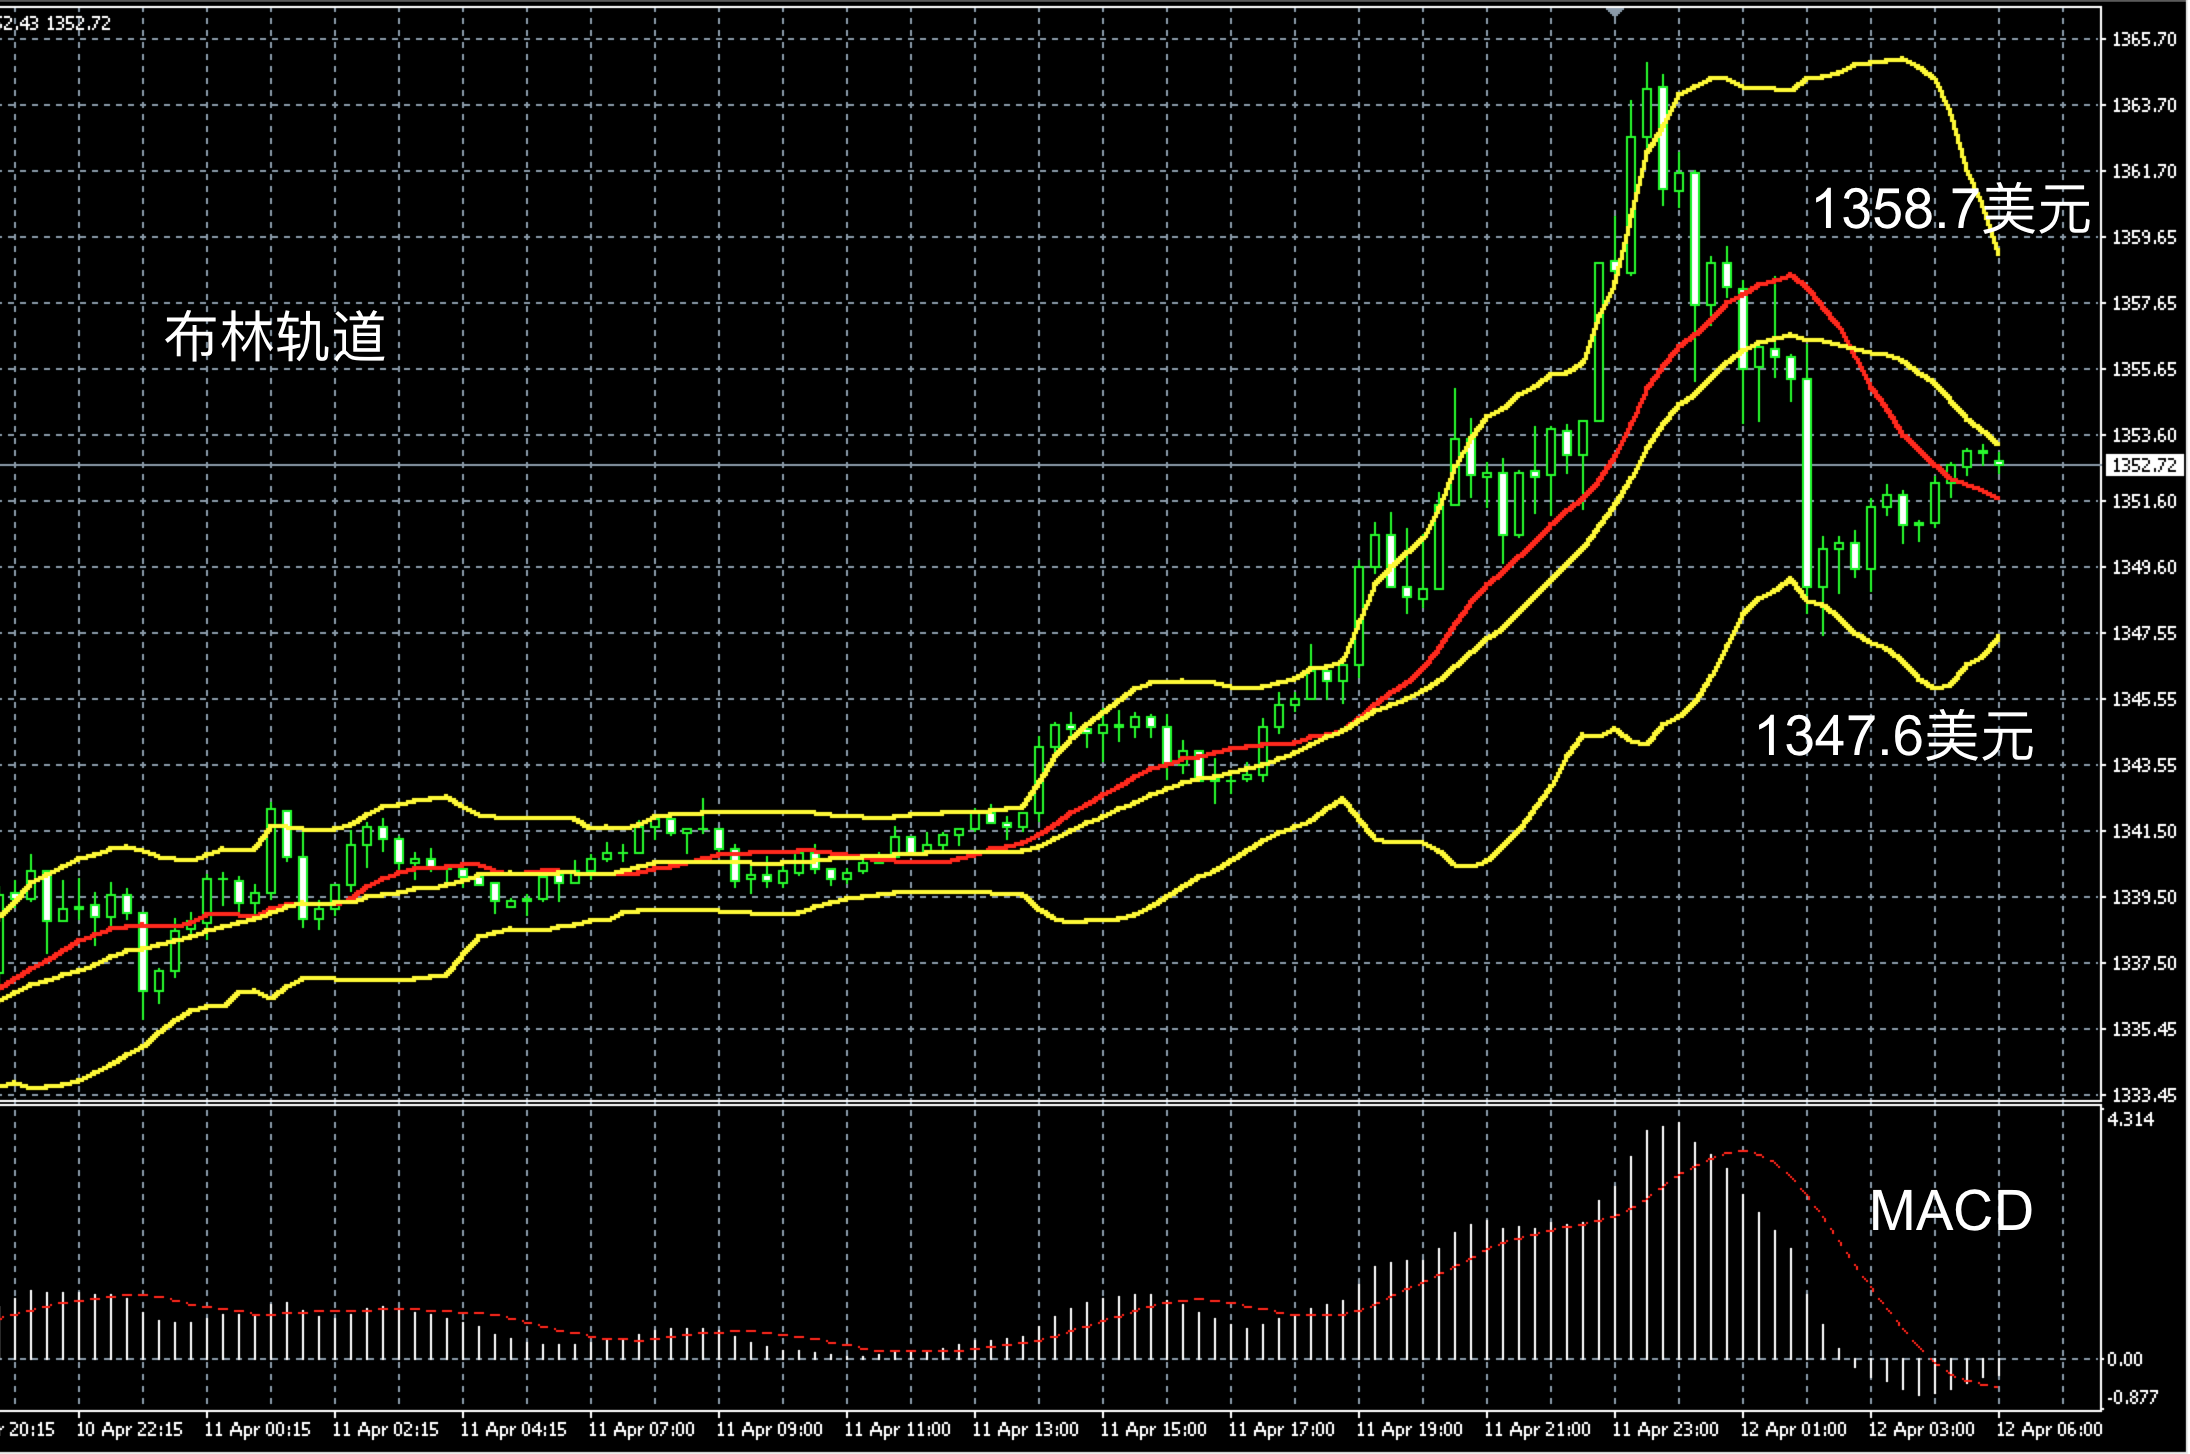2190x1454 pixels.
Task: Click the MACD text label
Action: [x=1950, y=1211]
